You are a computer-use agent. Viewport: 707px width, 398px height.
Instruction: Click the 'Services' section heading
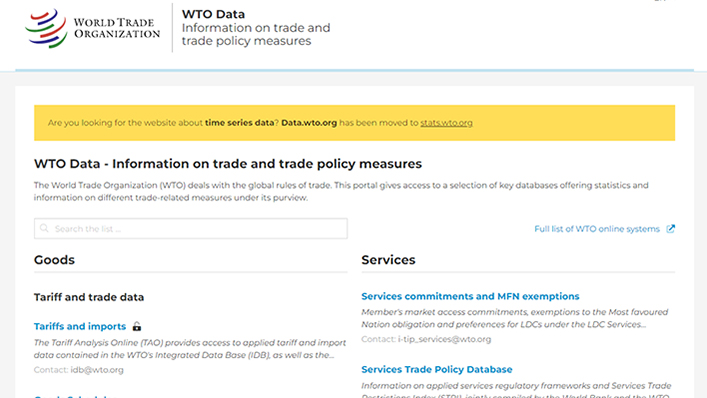(x=388, y=260)
